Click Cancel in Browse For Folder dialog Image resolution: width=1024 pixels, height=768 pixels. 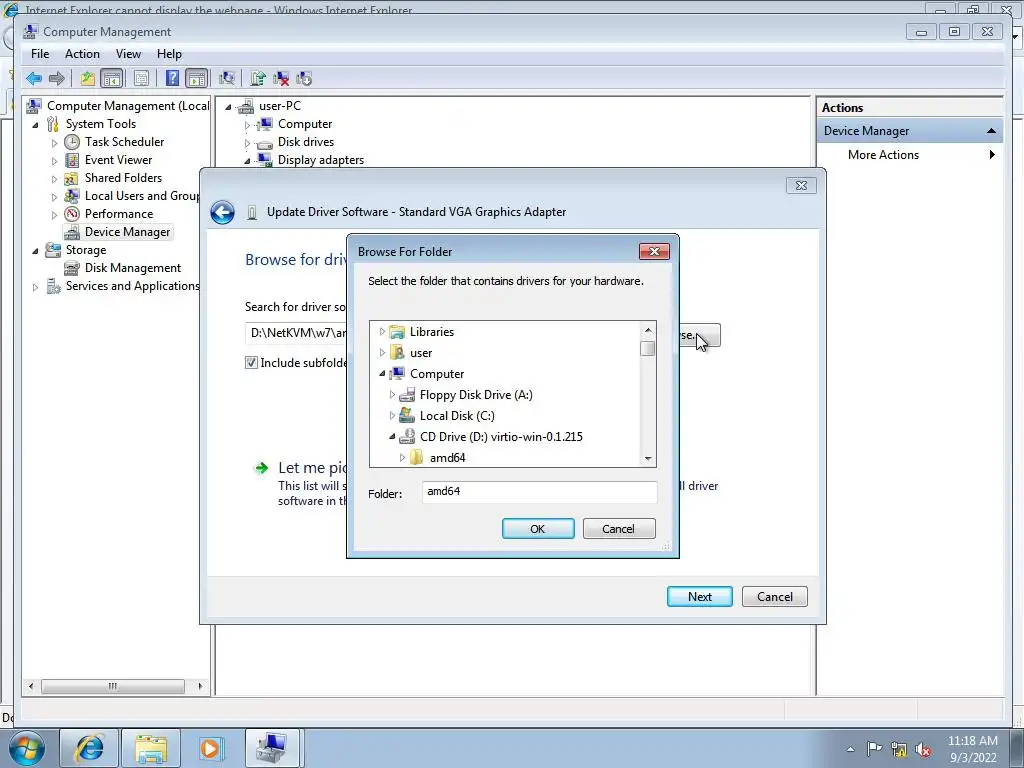click(618, 529)
